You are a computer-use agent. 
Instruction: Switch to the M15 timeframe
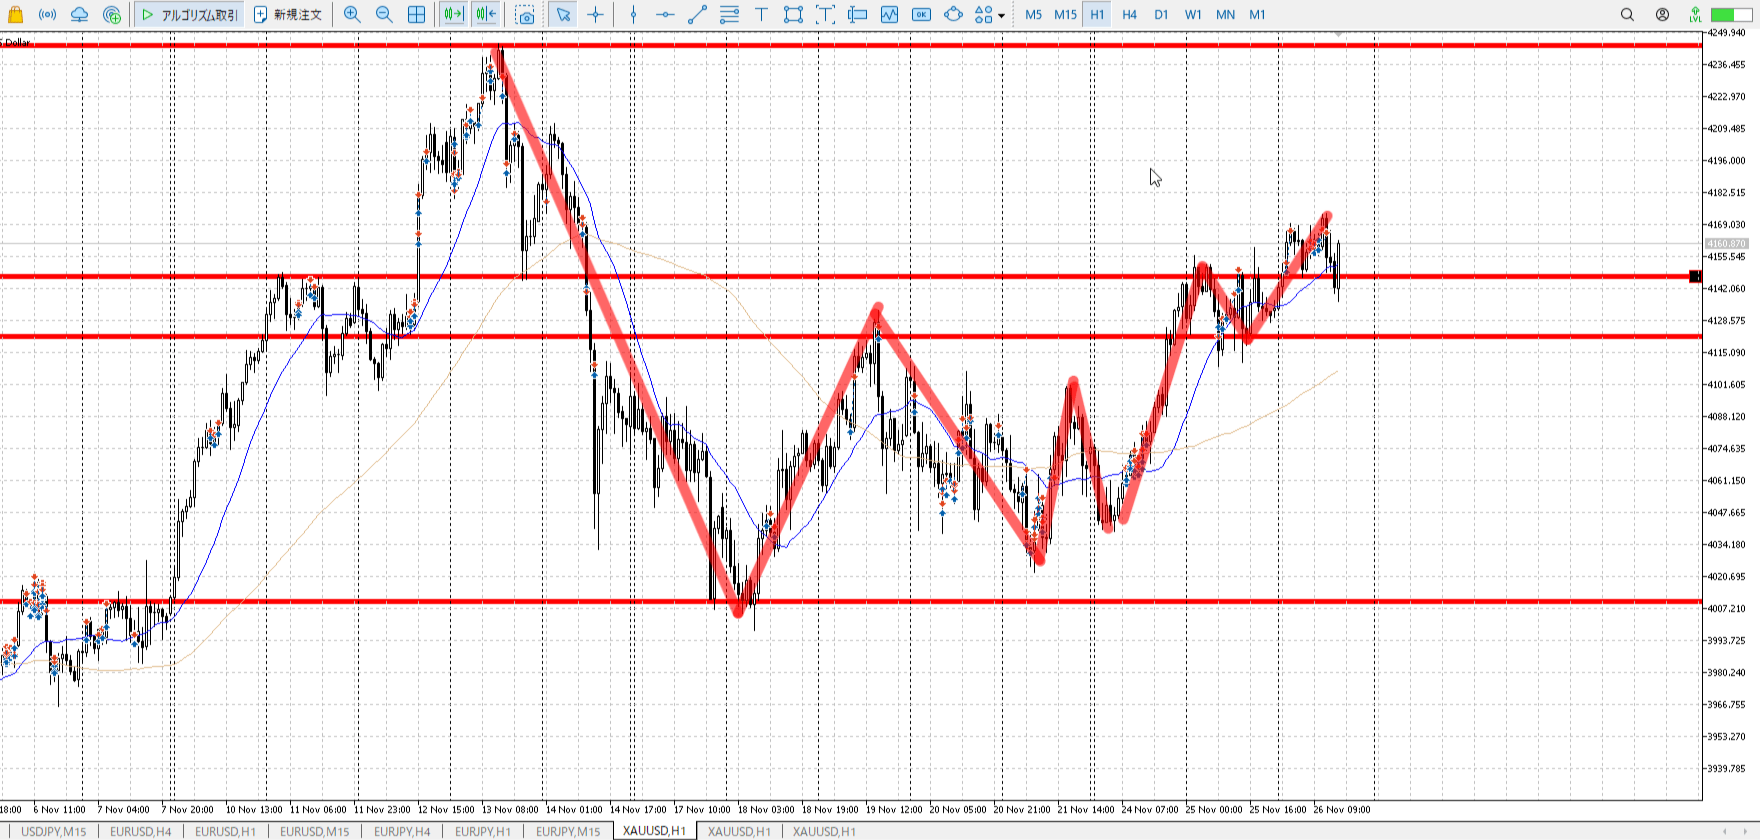pos(1065,14)
